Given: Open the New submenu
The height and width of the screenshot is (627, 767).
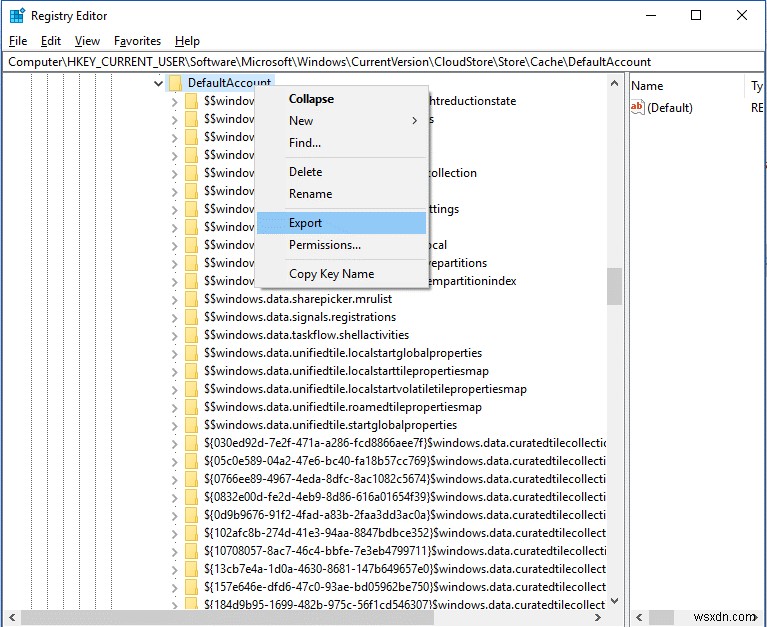Looking at the screenshot, I should pos(341,121).
